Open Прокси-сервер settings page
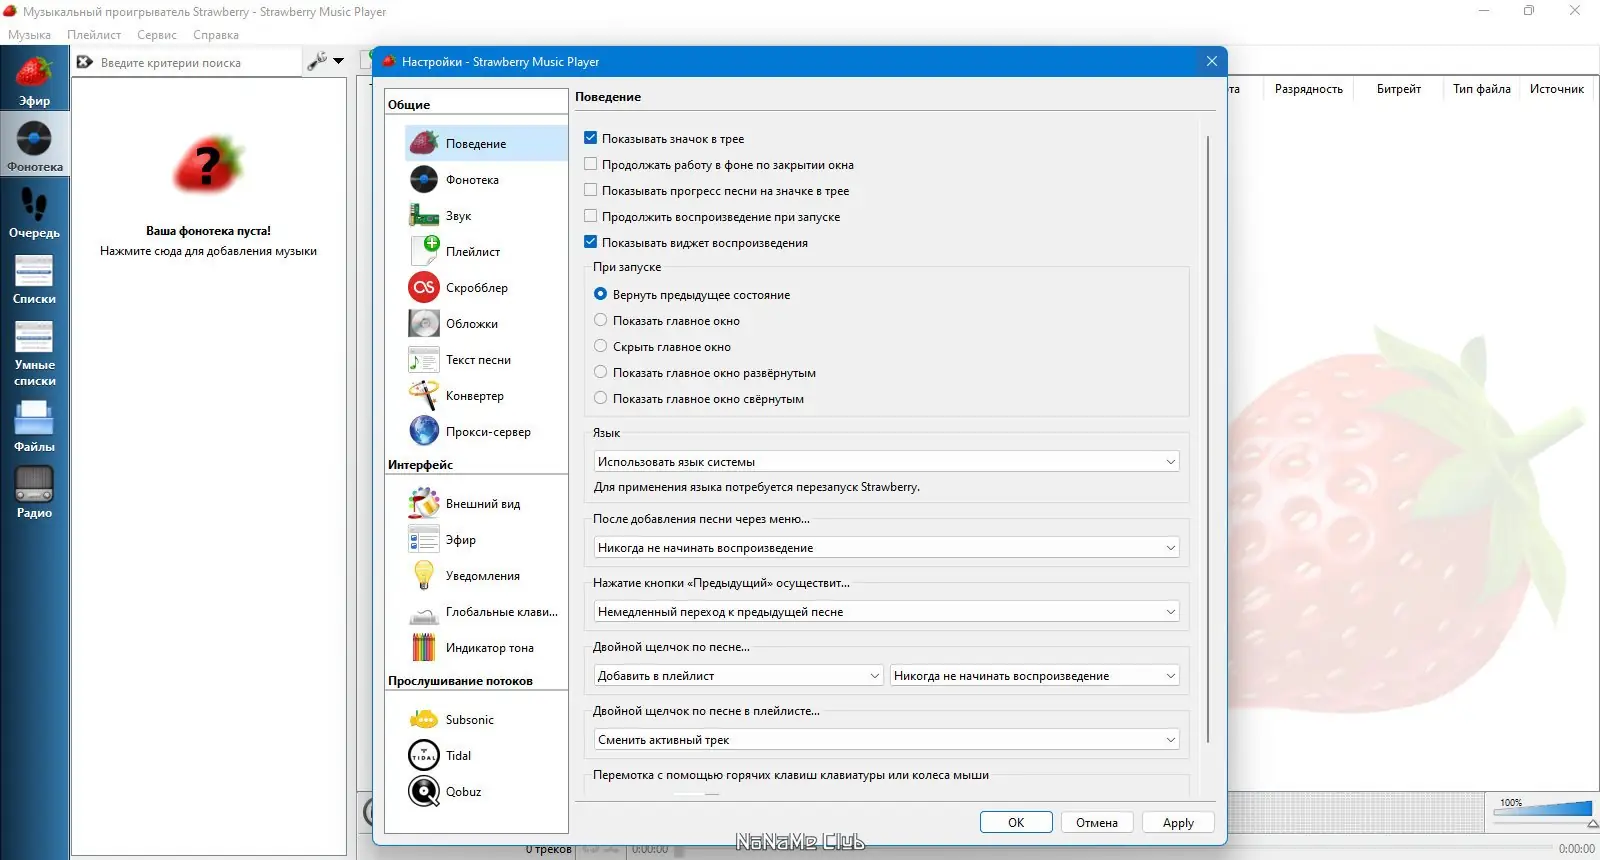The height and width of the screenshot is (860, 1600). click(x=486, y=432)
